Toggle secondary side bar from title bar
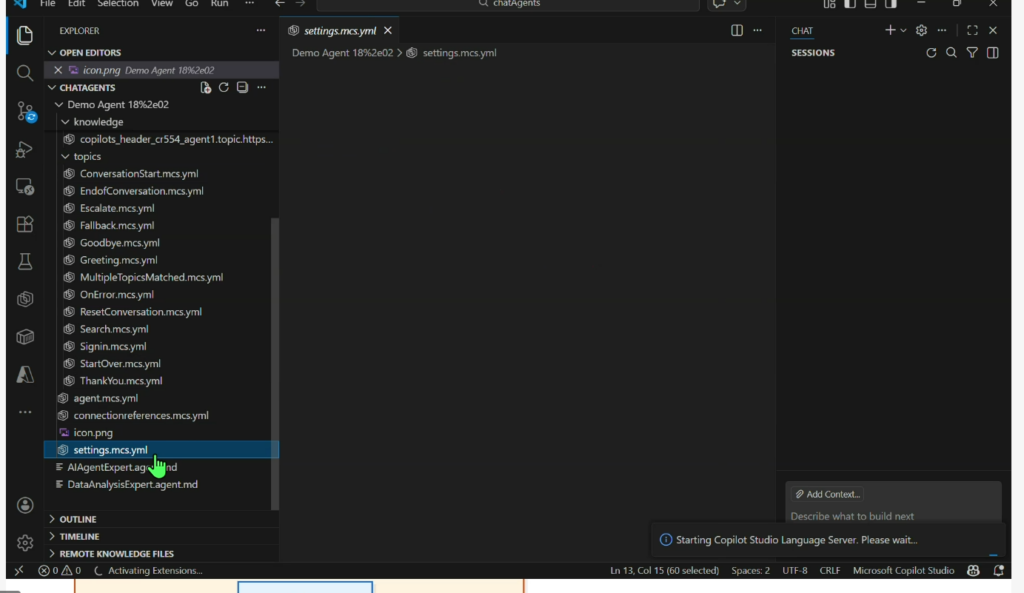1024x593 pixels. coord(891,4)
